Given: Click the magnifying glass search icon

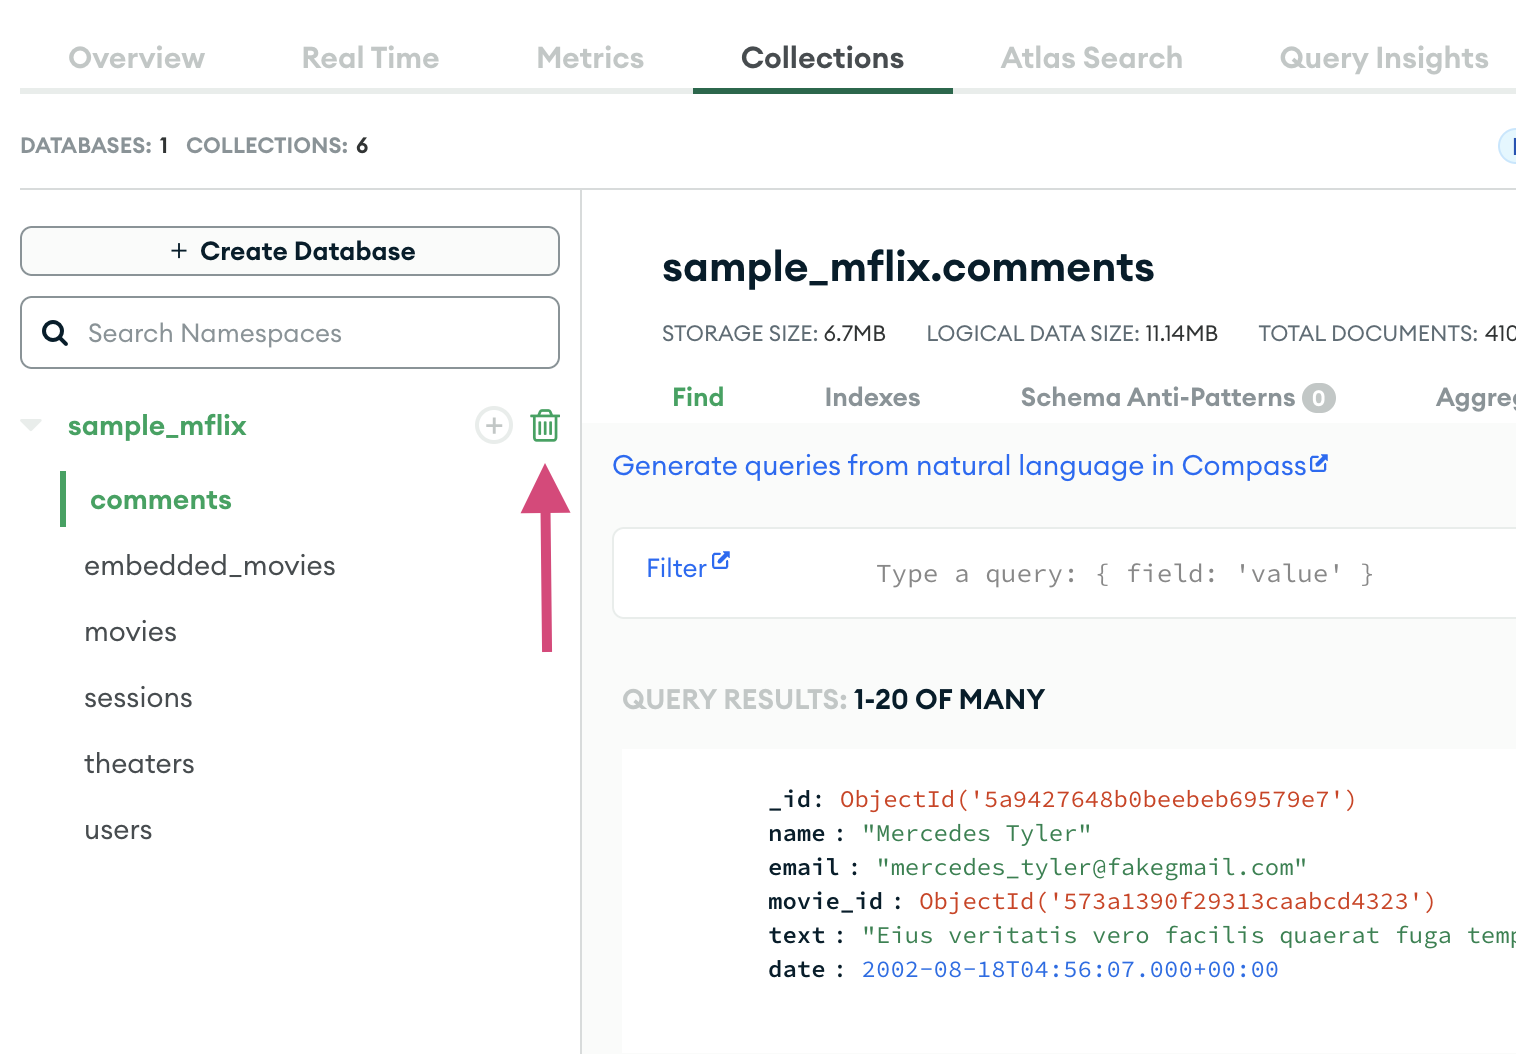Looking at the screenshot, I should pos(56,333).
